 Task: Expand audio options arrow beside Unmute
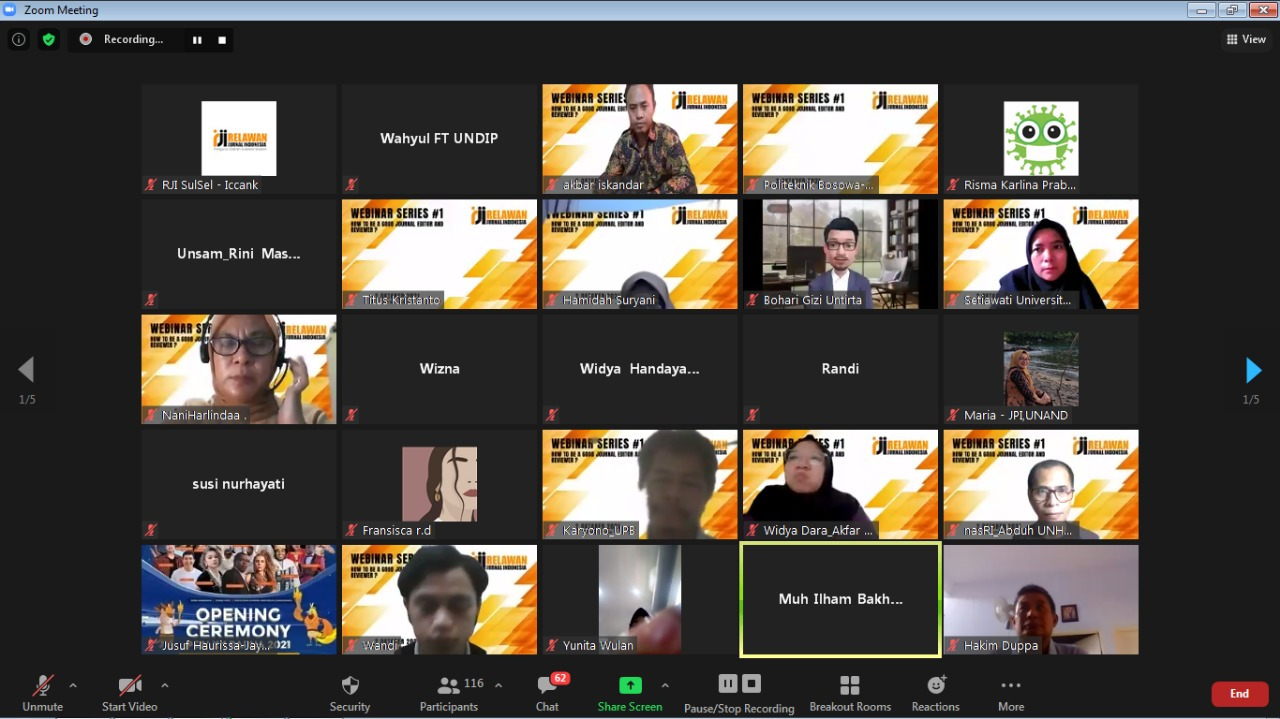click(x=73, y=686)
